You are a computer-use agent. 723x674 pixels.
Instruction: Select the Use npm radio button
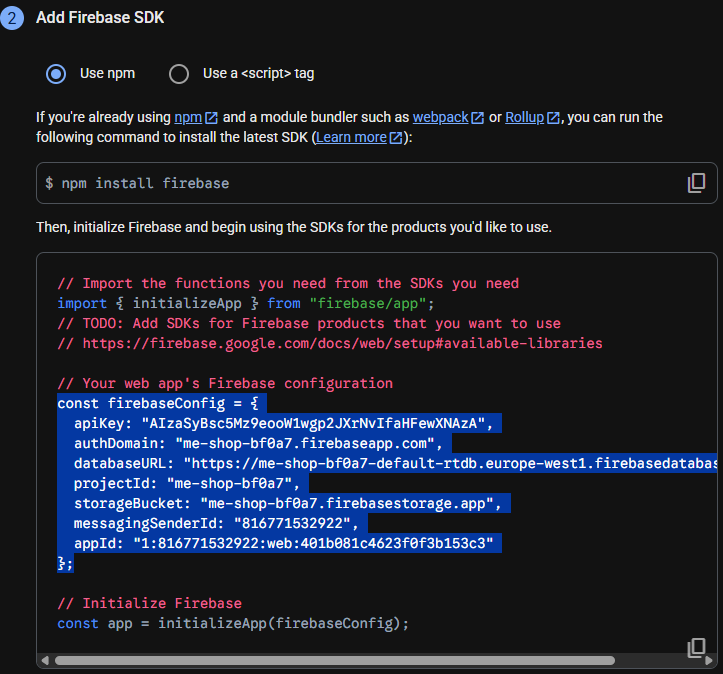pos(56,74)
